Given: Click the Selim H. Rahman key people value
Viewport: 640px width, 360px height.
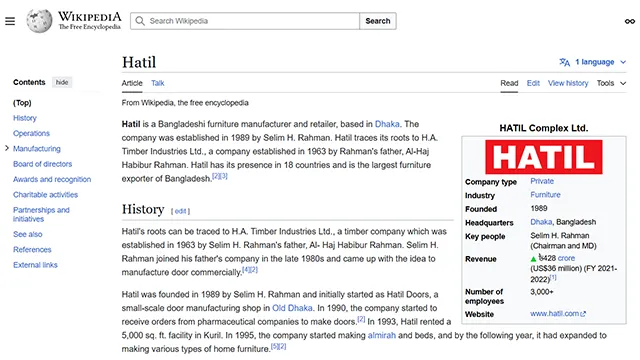Looking at the screenshot, I should 560,236.
